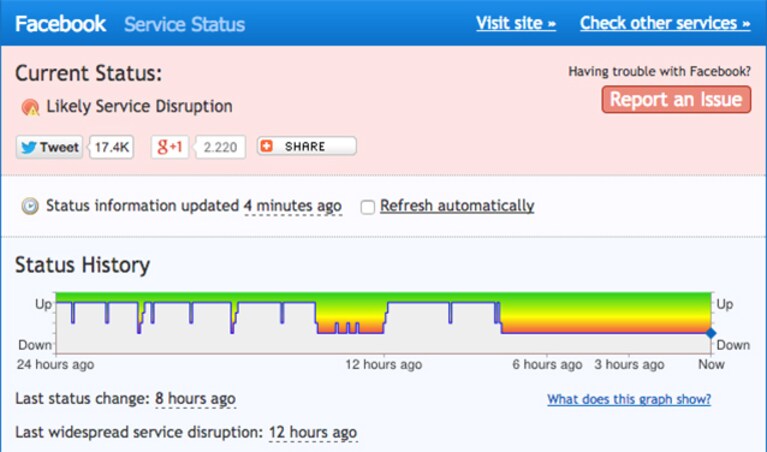Screen dimensions: 767x452
Task: Click the Google +1 button
Action: (x=170, y=147)
